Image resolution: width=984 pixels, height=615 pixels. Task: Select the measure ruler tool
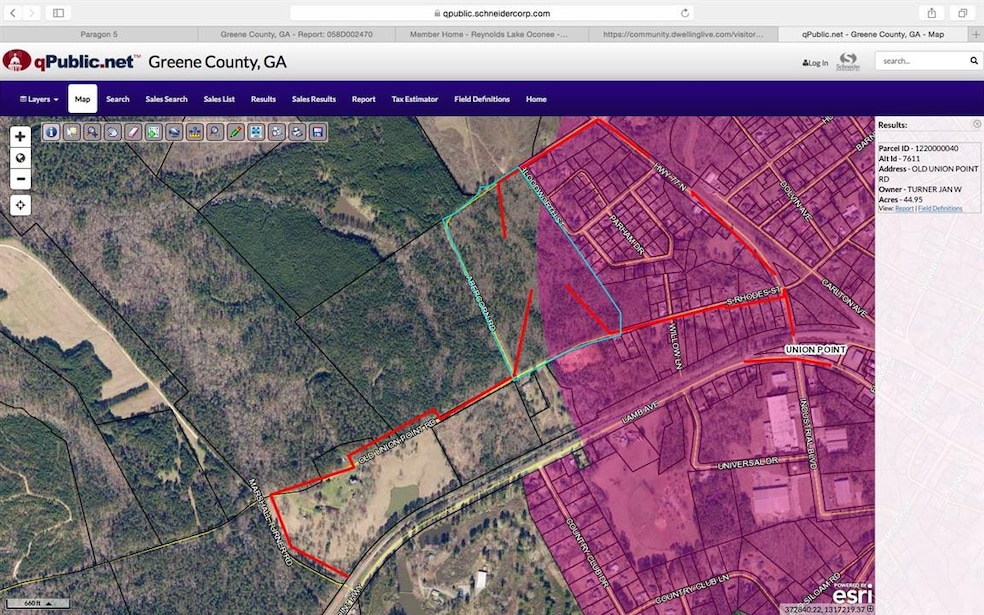pos(195,132)
